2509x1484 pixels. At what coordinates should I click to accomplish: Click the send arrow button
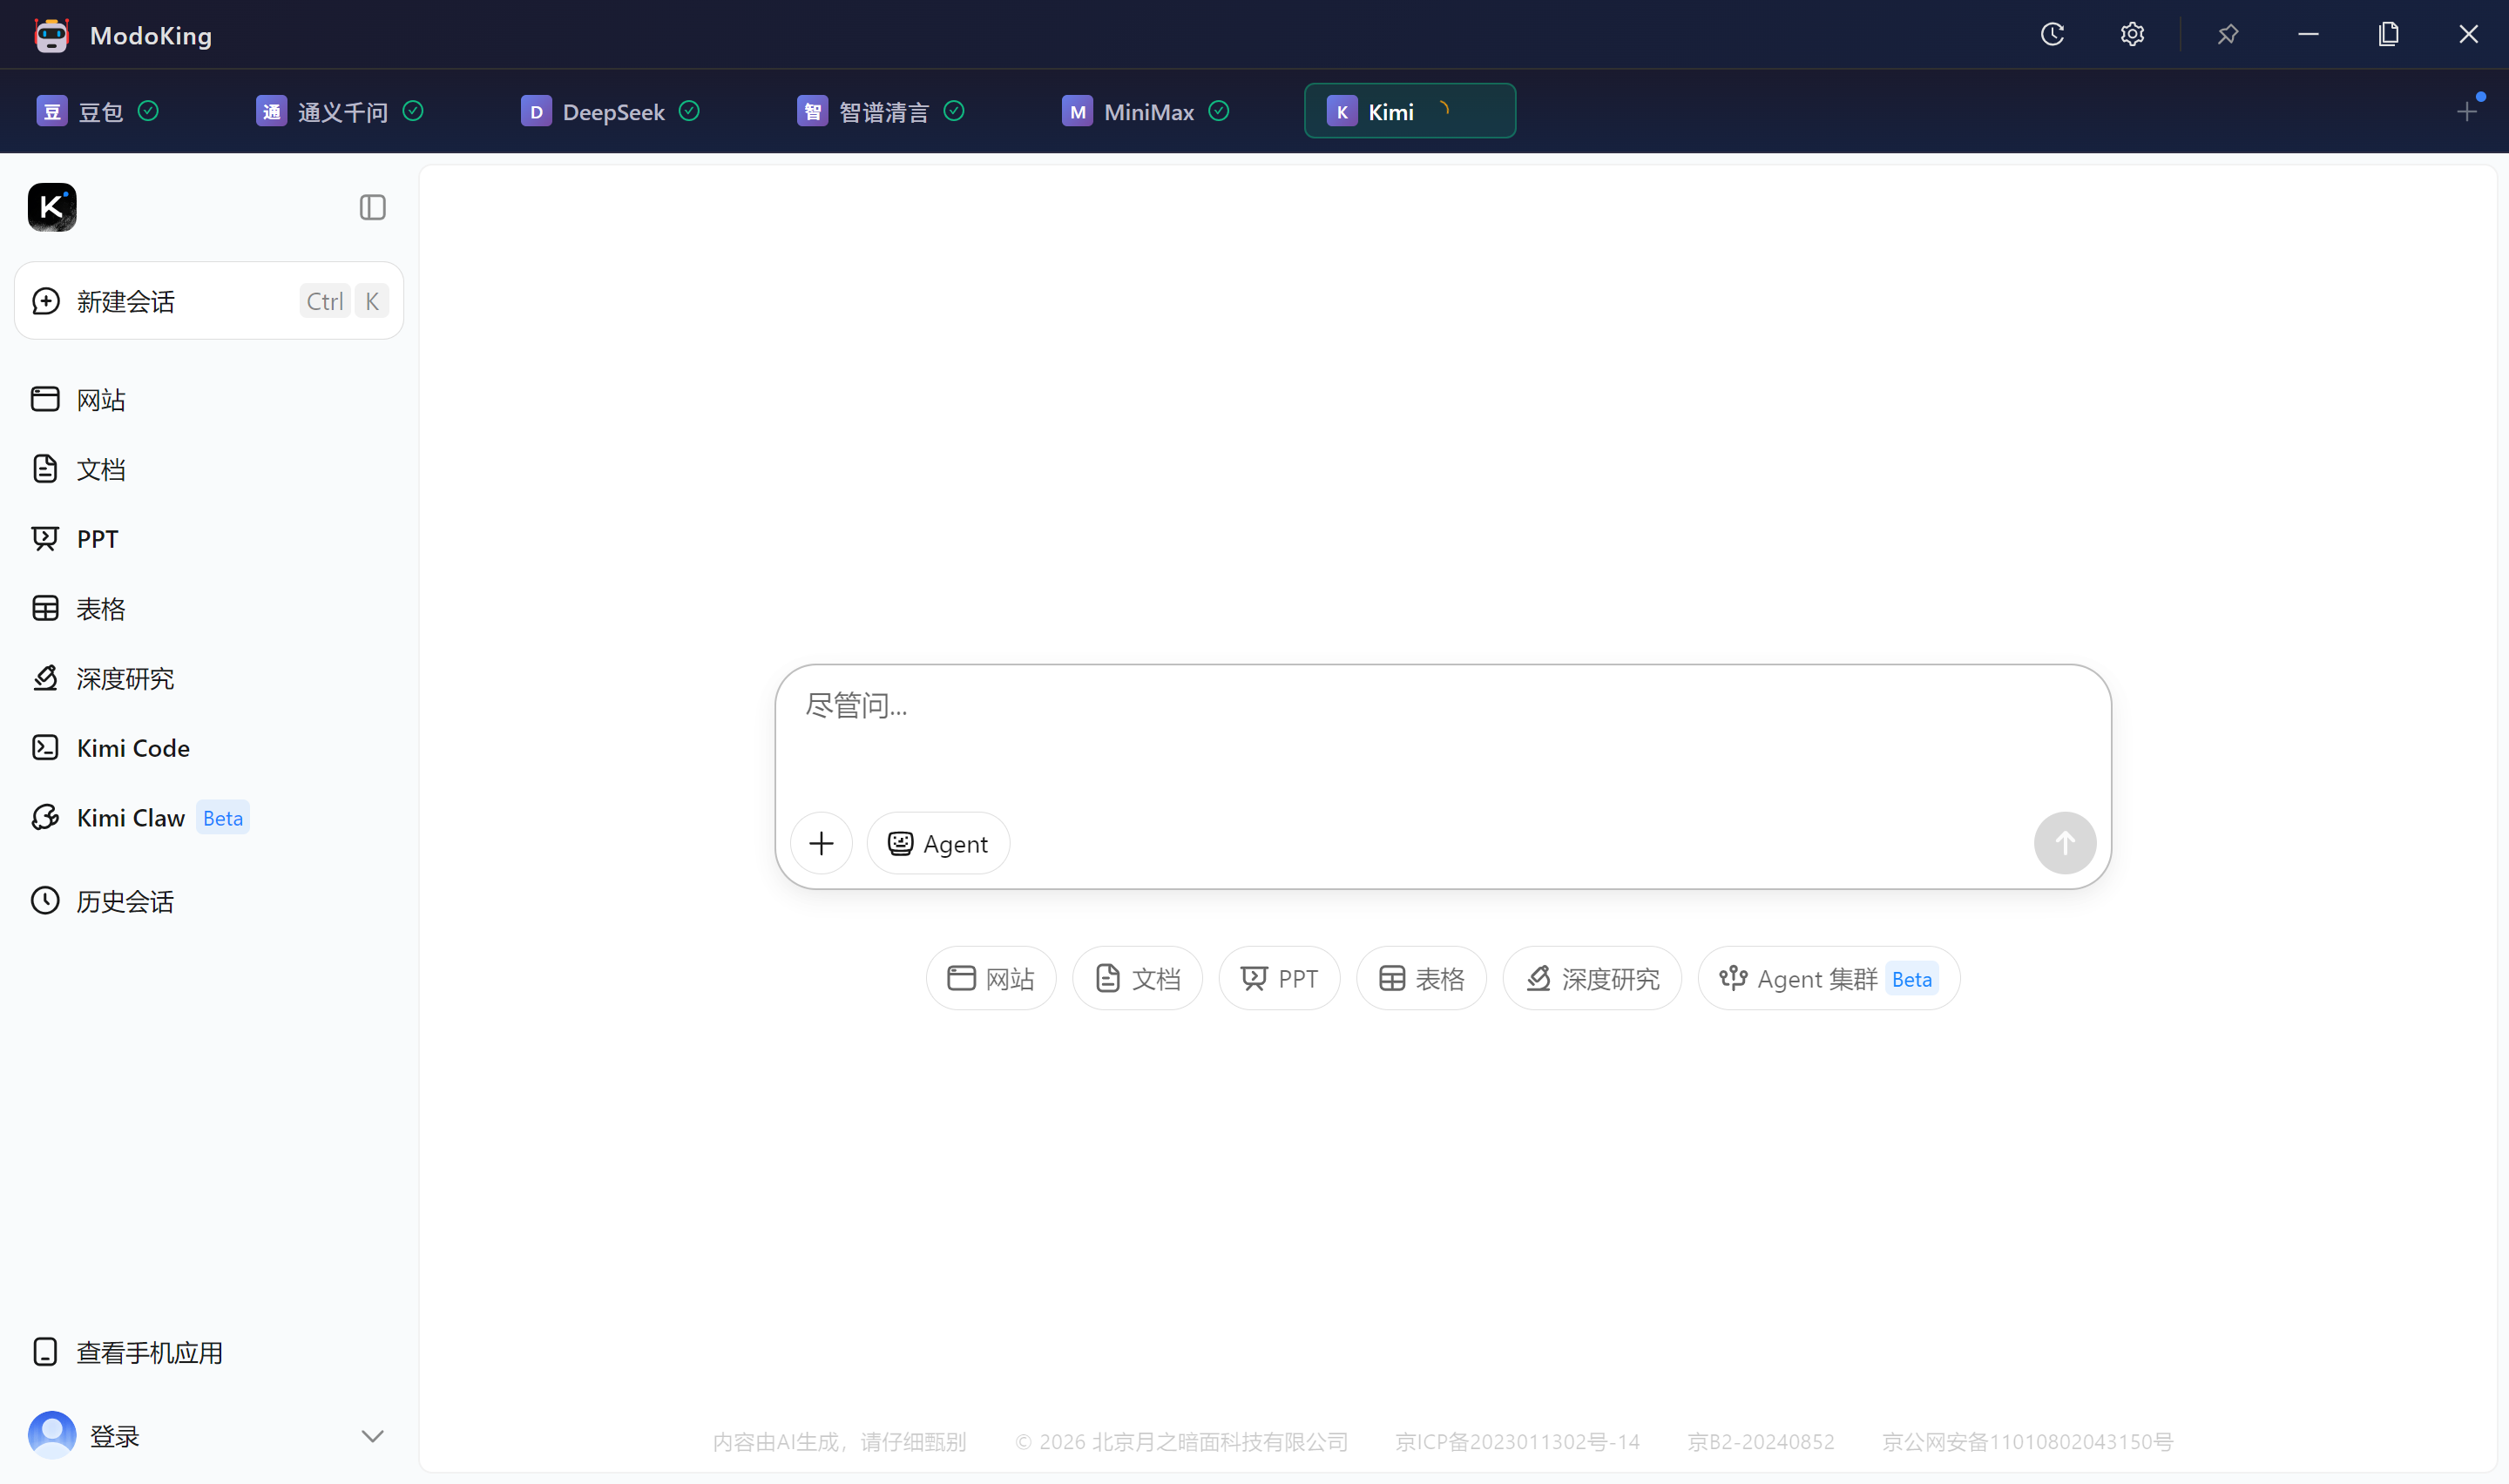pos(2065,843)
